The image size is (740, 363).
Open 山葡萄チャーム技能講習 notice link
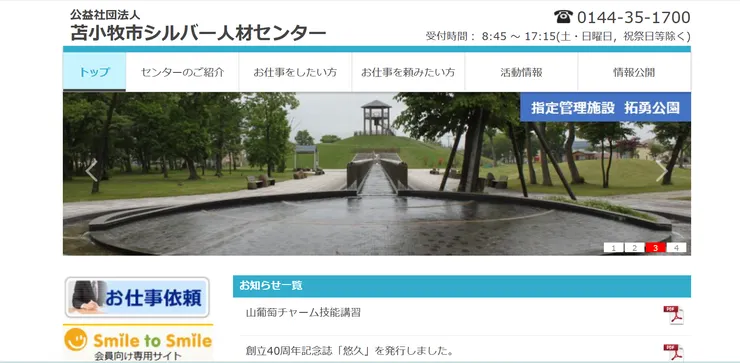pyautogui.click(x=303, y=312)
